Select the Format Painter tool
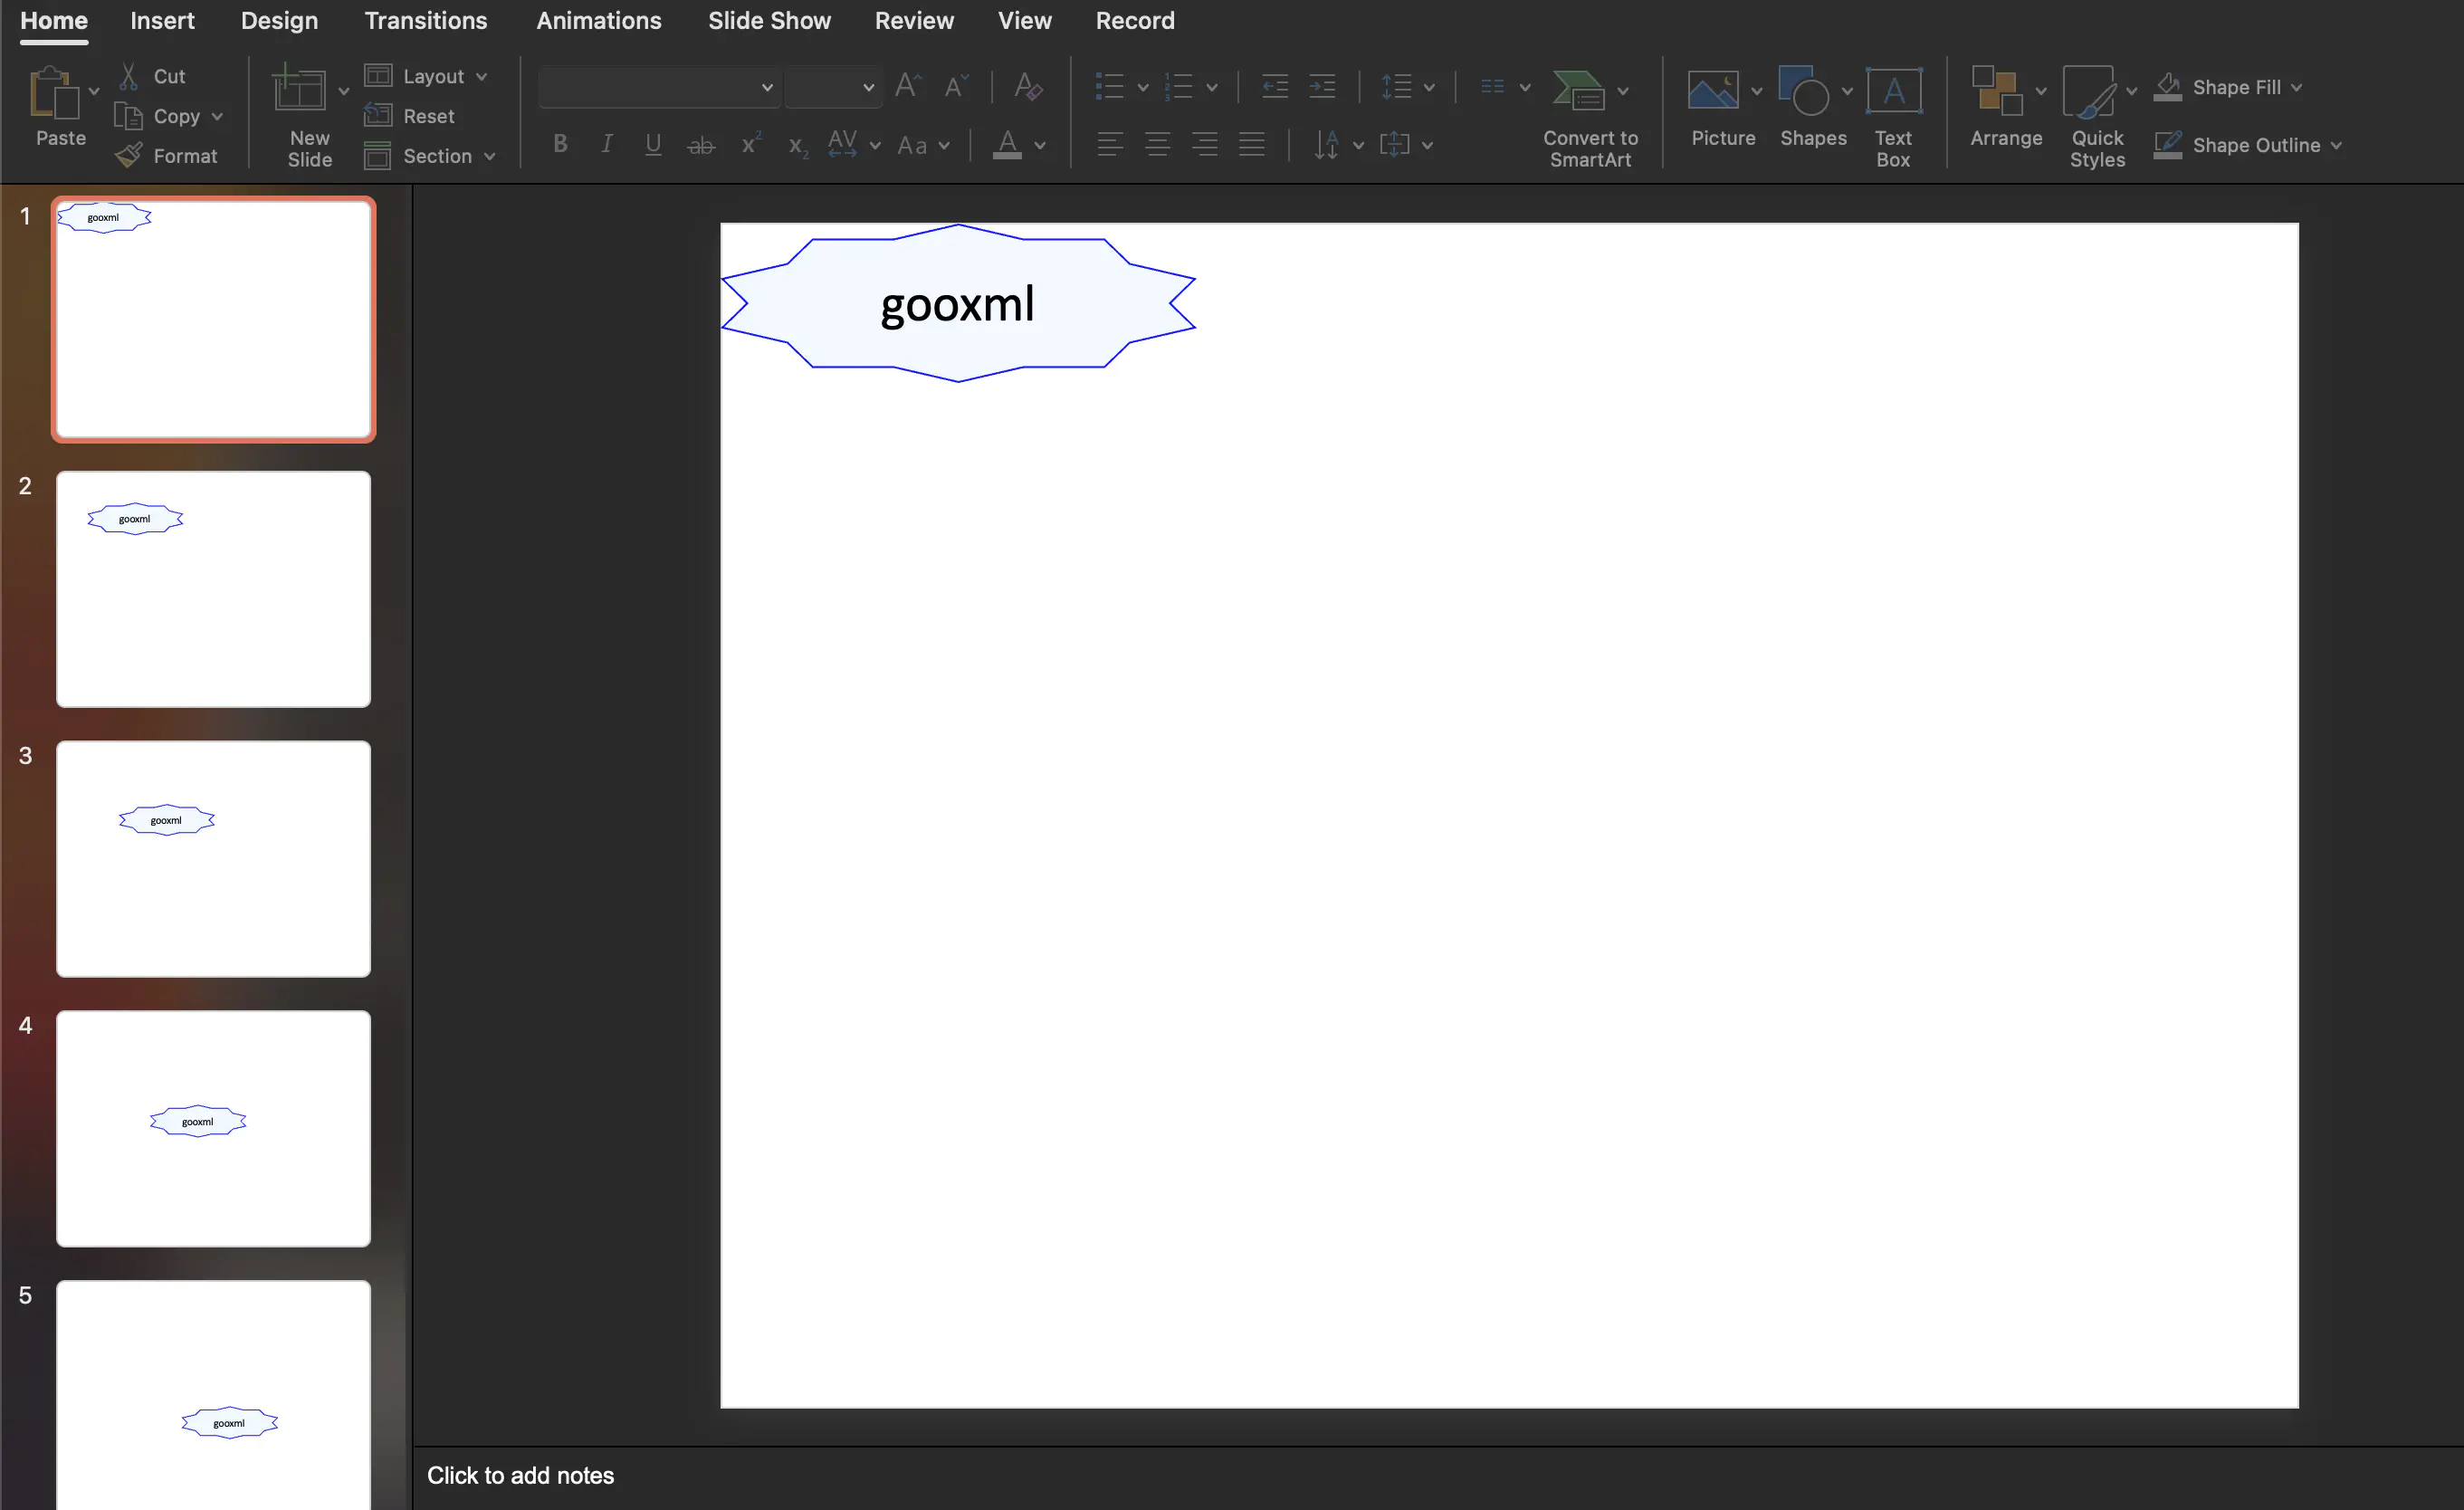This screenshot has height=1510, width=2464. point(168,156)
